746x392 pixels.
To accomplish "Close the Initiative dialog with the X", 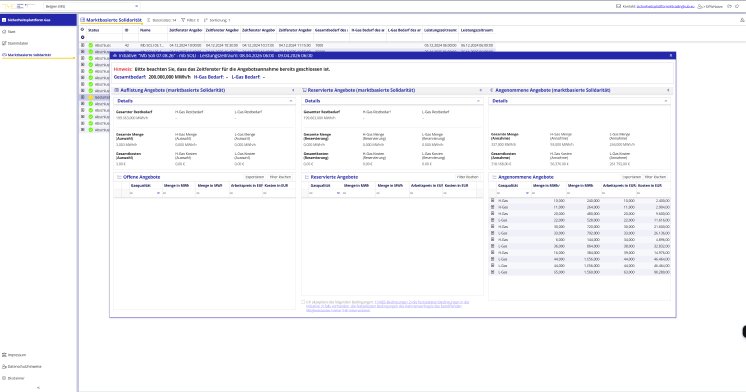I will [671, 56].
